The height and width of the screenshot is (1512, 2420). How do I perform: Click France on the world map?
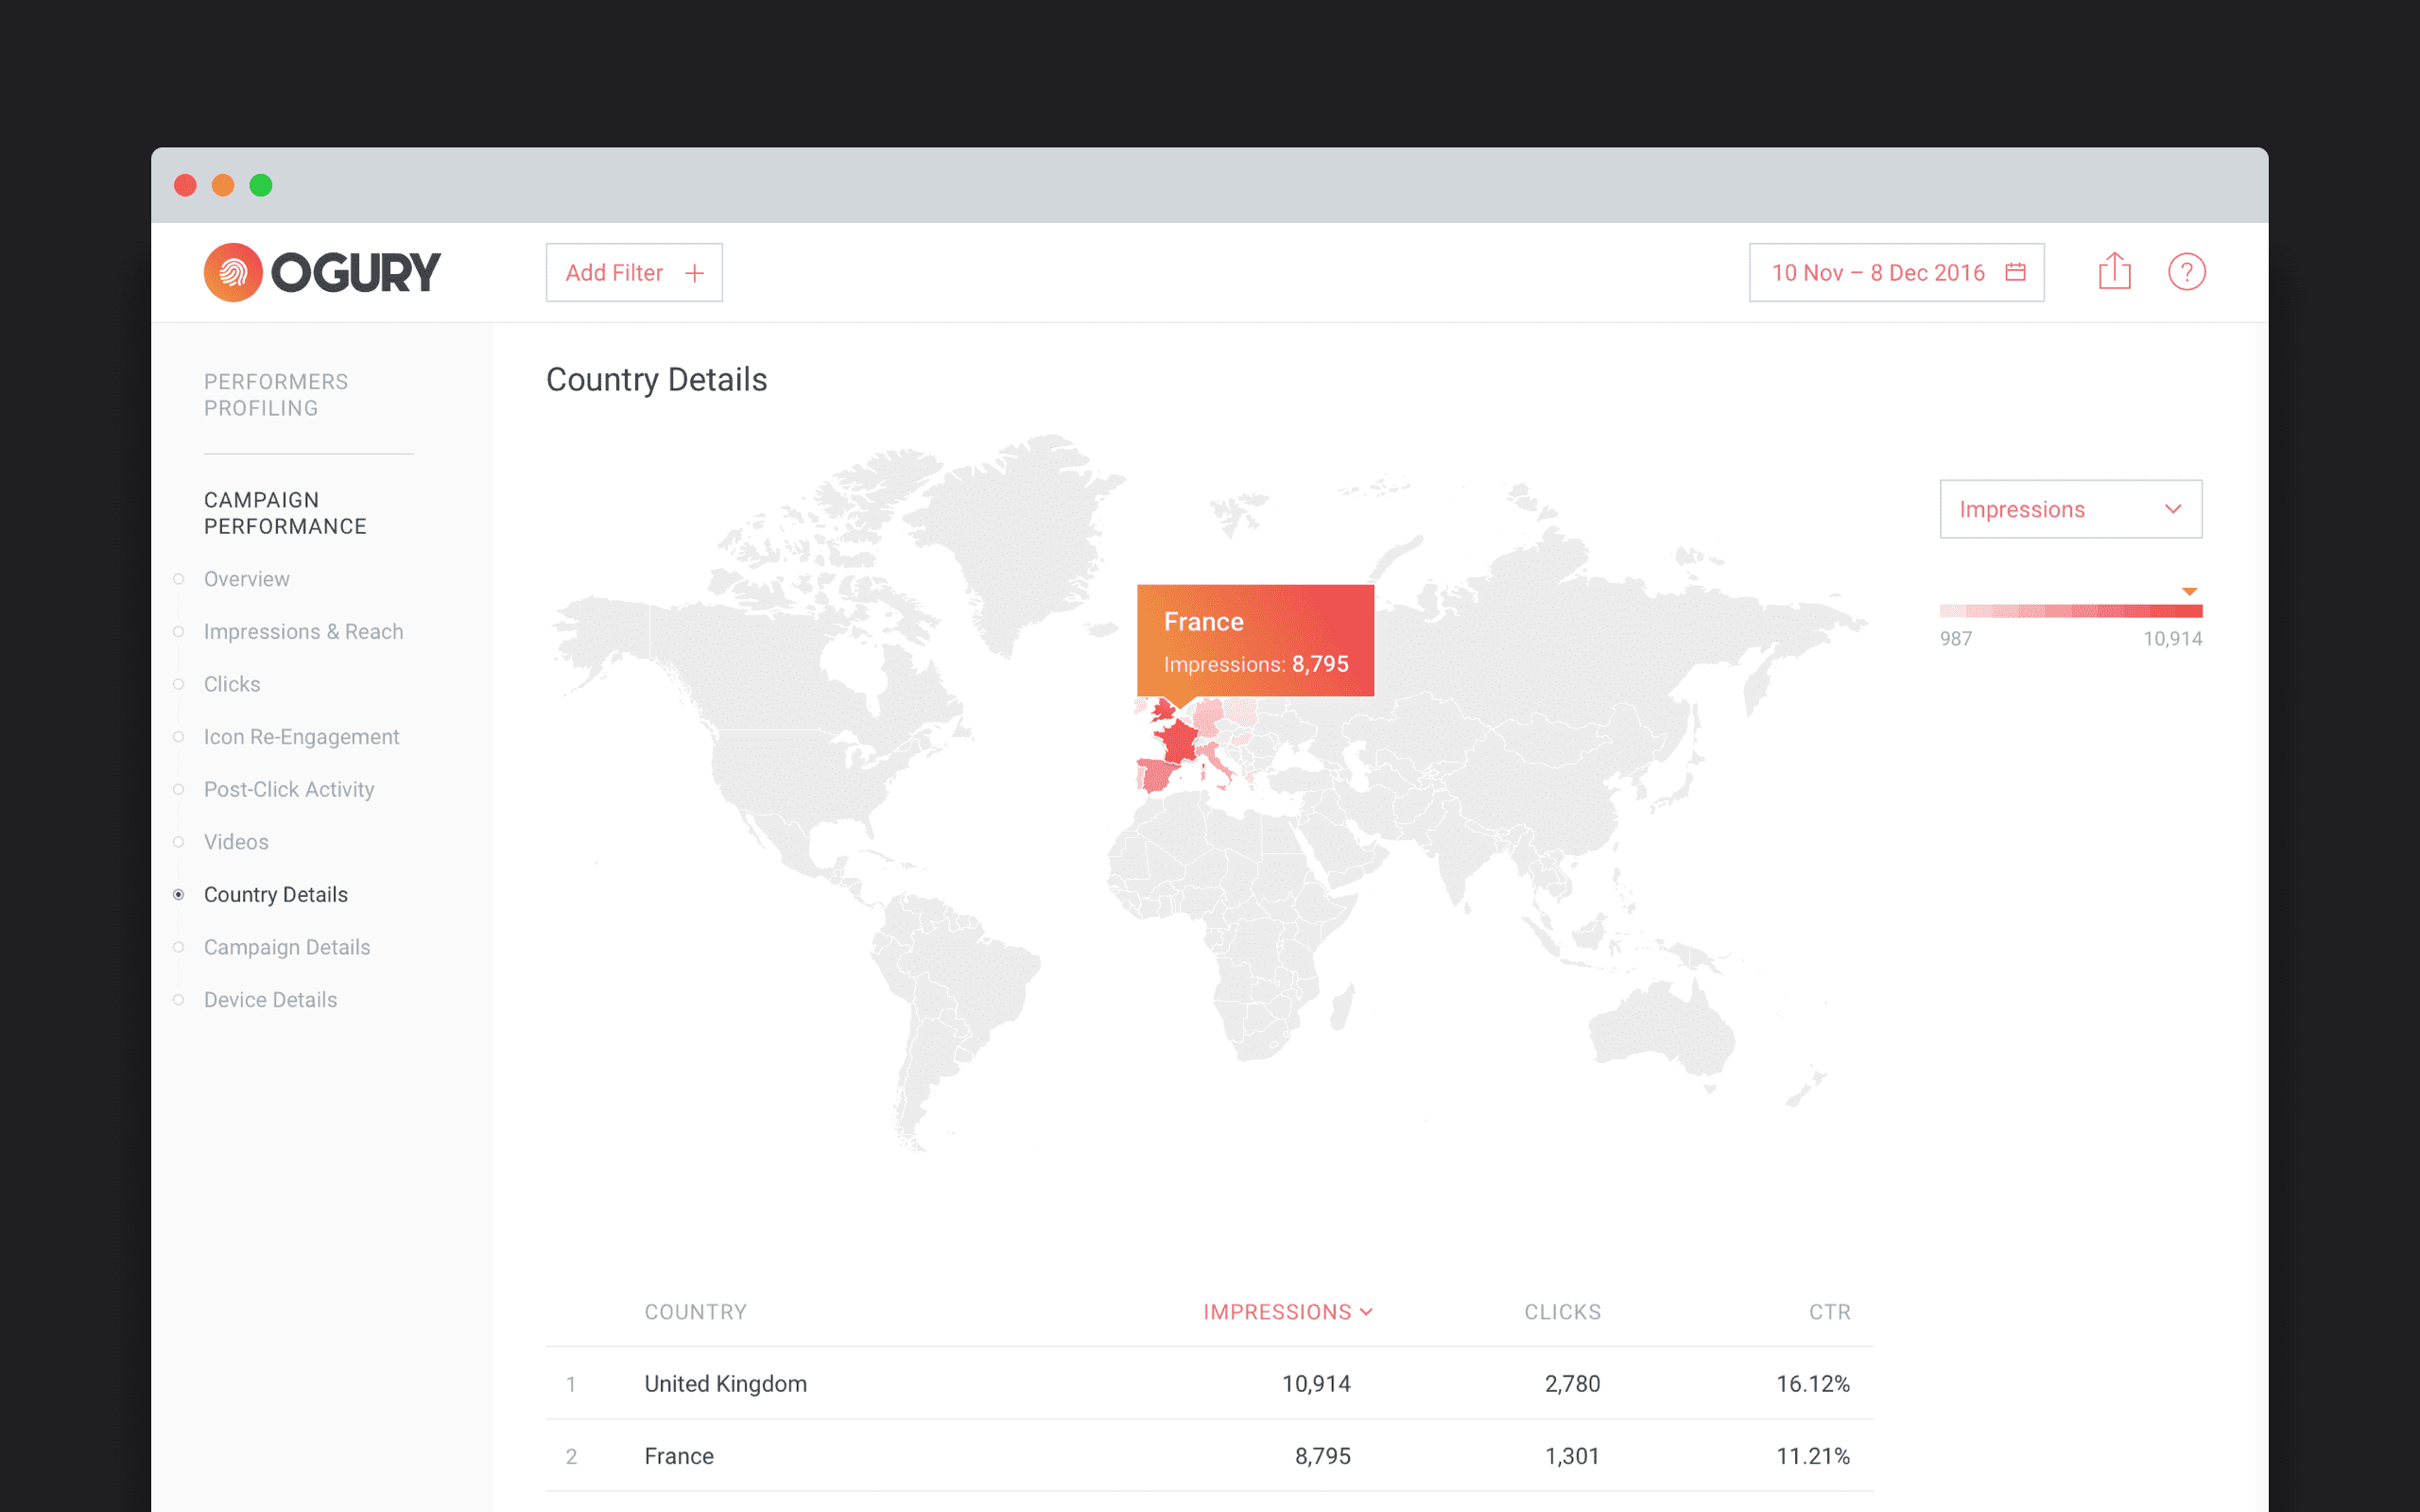coord(1180,743)
